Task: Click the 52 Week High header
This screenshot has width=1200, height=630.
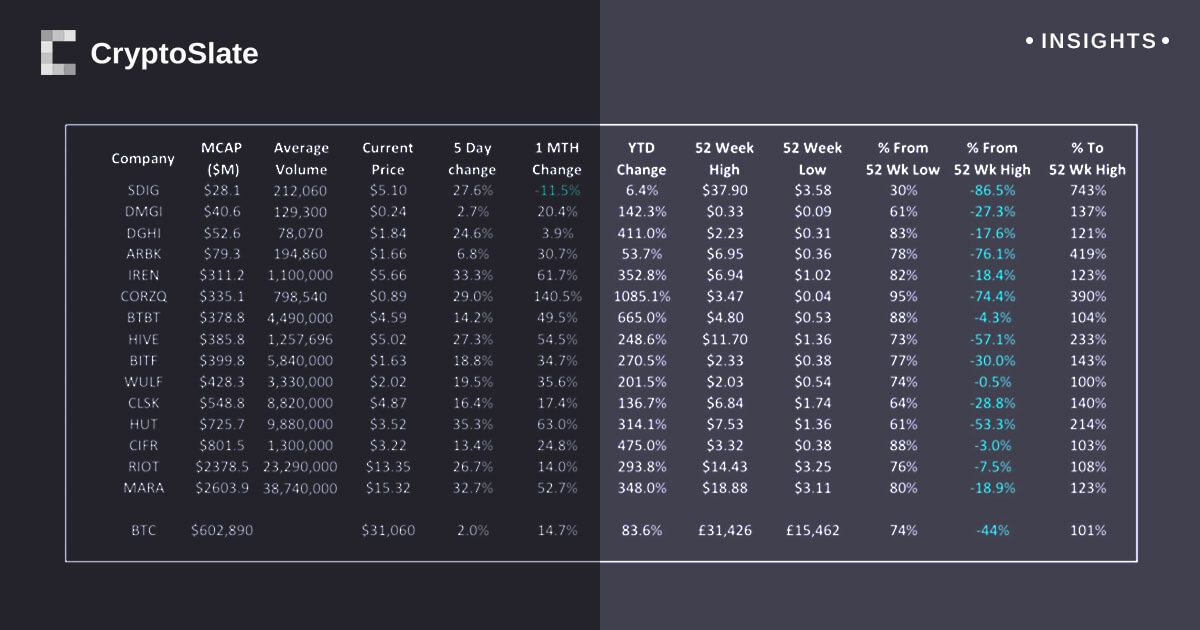Action: pos(725,158)
